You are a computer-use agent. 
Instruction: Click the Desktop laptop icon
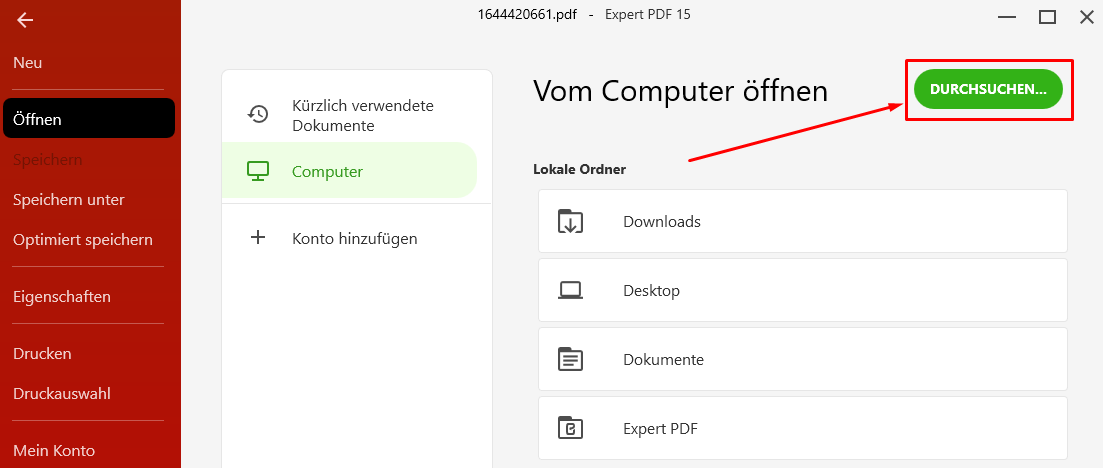pyautogui.click(x=570, y=290)
